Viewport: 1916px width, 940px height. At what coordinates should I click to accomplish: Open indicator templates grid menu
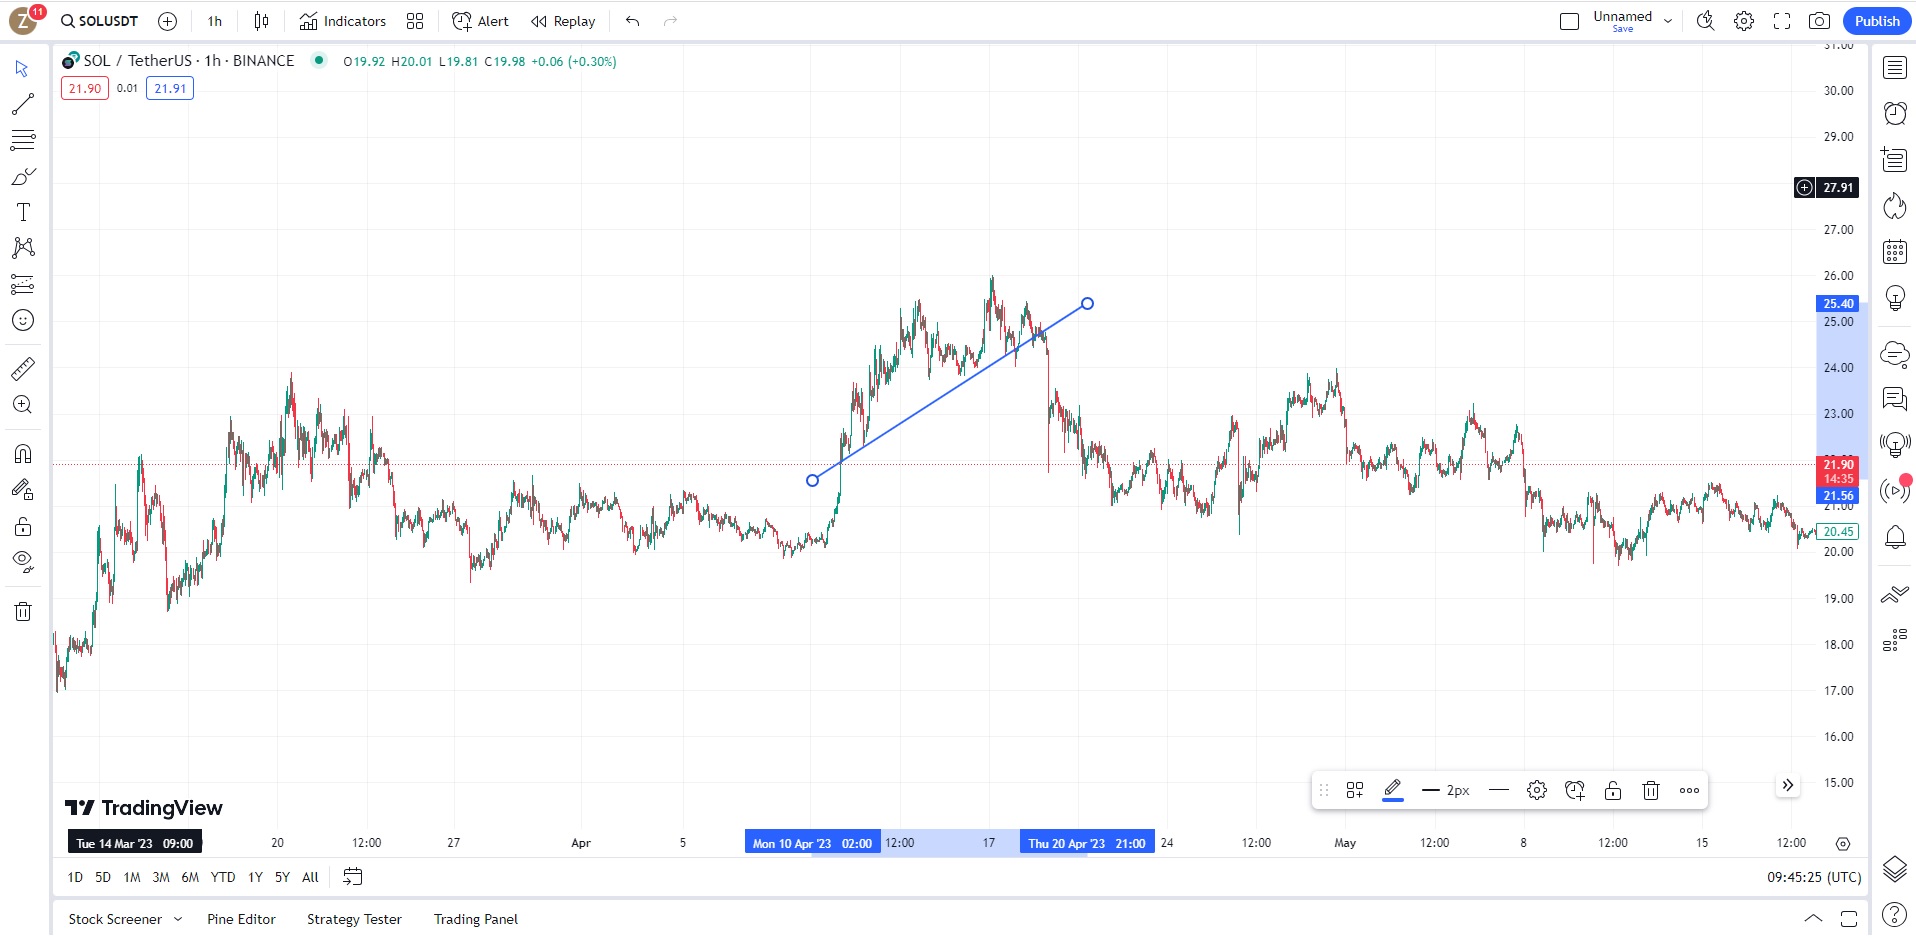point(415,21)
